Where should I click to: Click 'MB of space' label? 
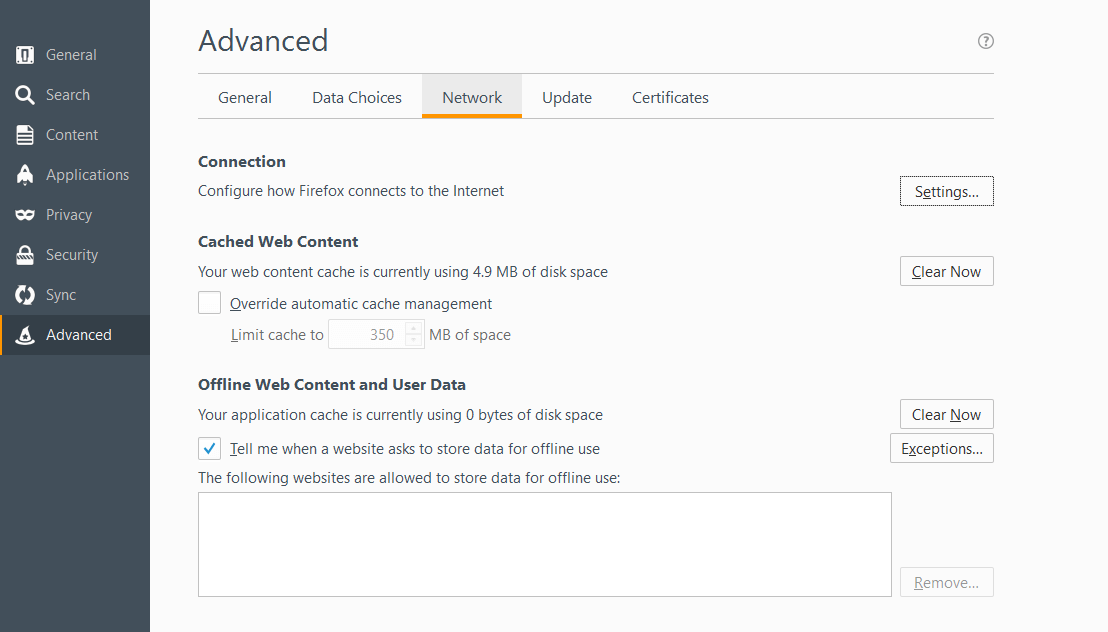coord(470,335)
